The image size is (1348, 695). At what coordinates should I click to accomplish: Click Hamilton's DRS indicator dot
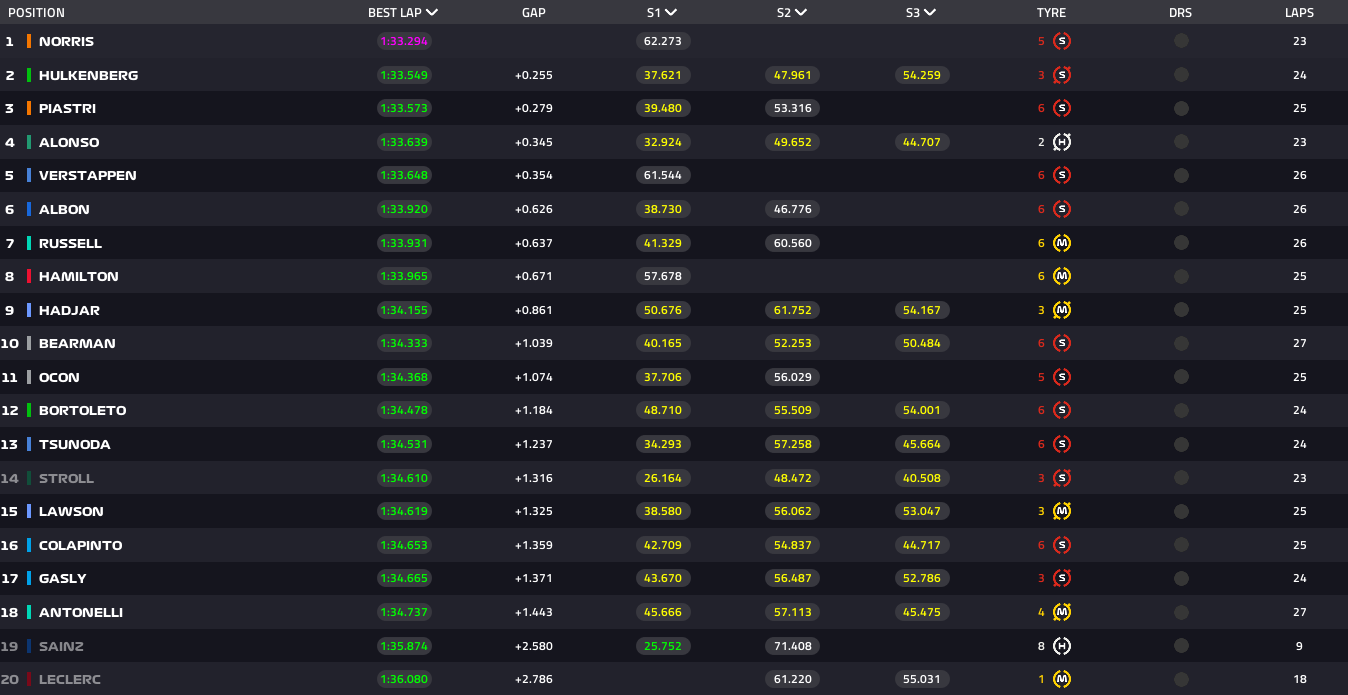tap(1181, 276)
